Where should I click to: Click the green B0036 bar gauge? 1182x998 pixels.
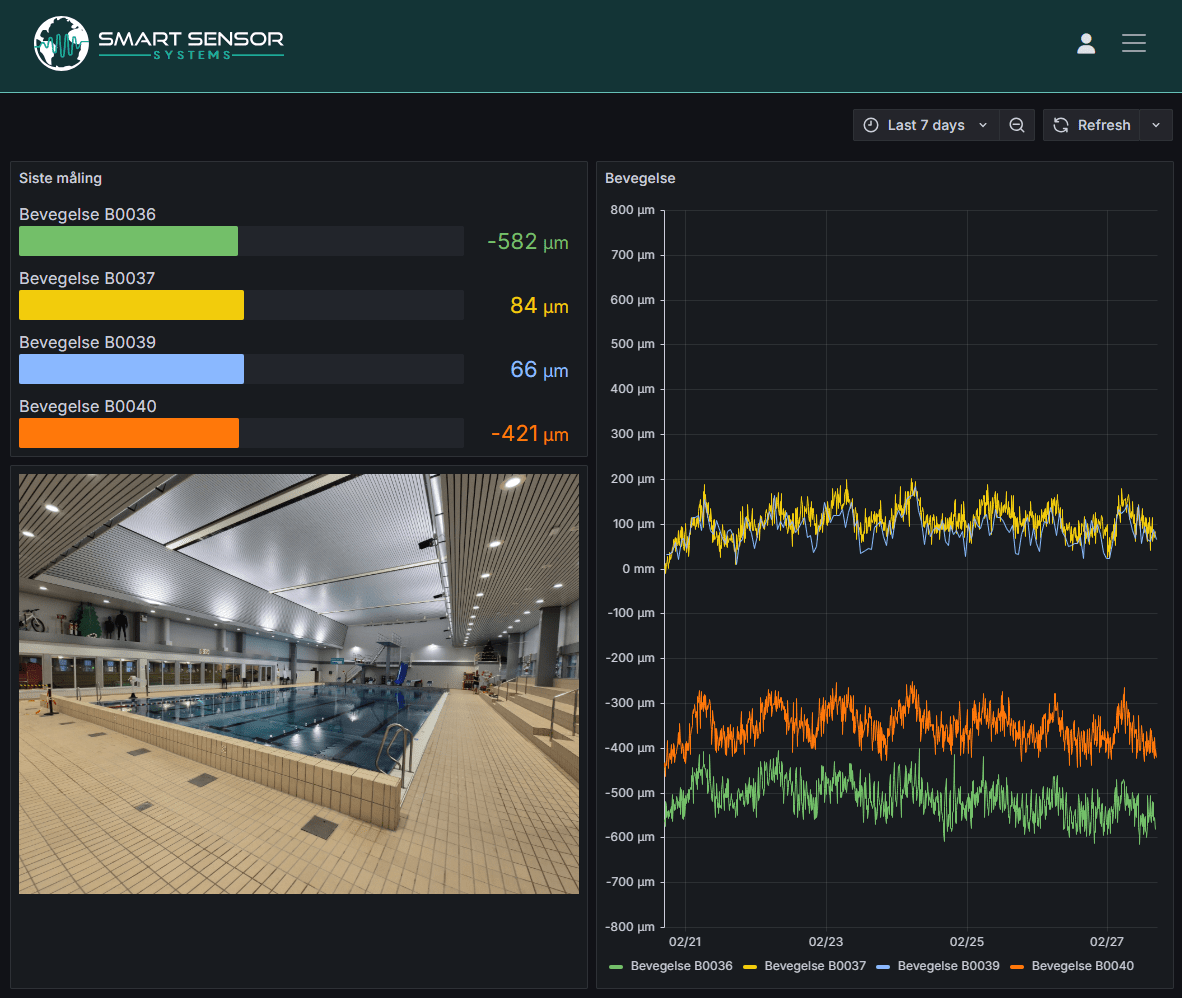point(129,241)
